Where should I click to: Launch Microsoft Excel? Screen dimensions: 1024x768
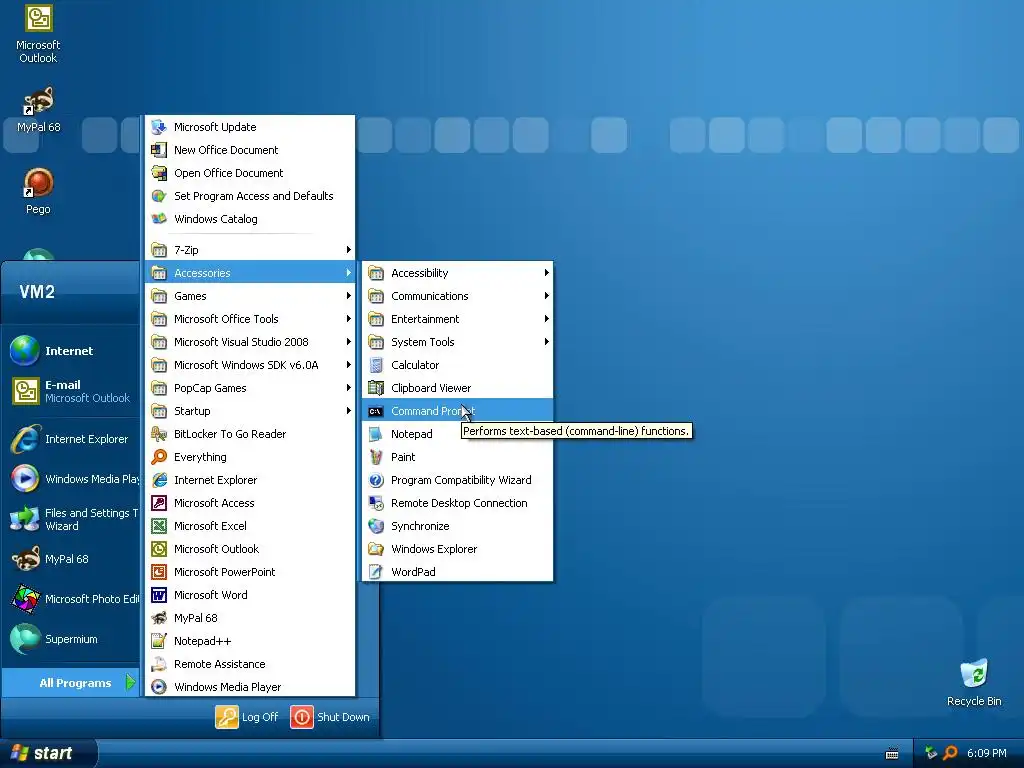[x=250, y=526]
